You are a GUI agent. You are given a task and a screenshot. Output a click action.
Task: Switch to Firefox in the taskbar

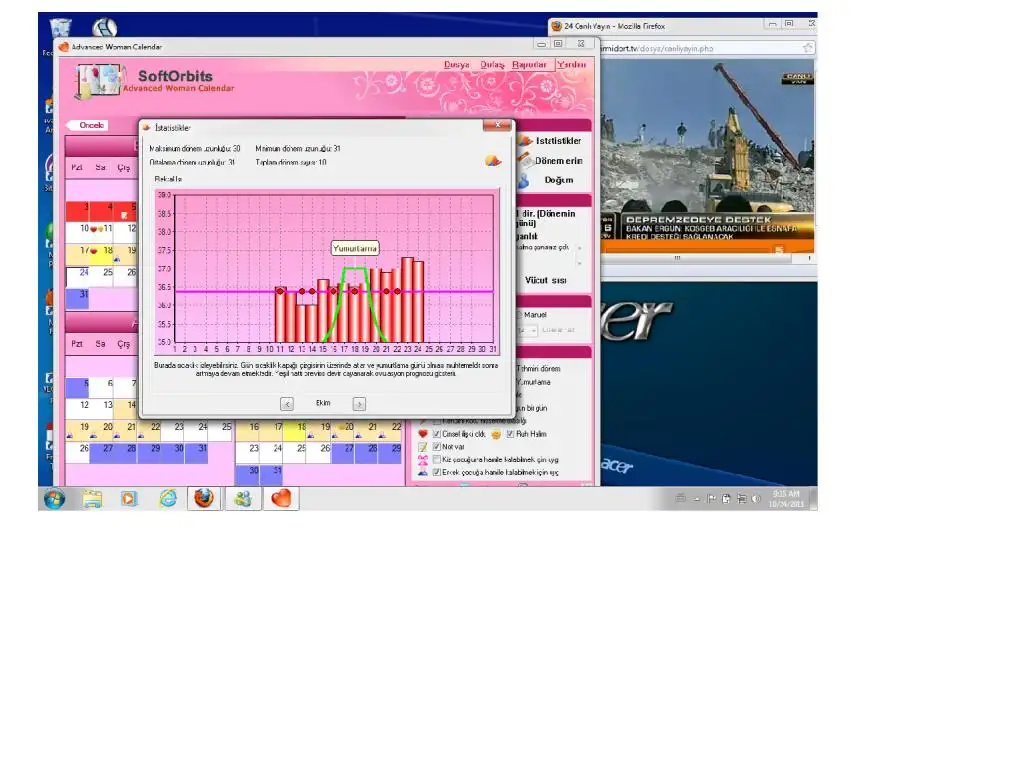click(204, 498)
